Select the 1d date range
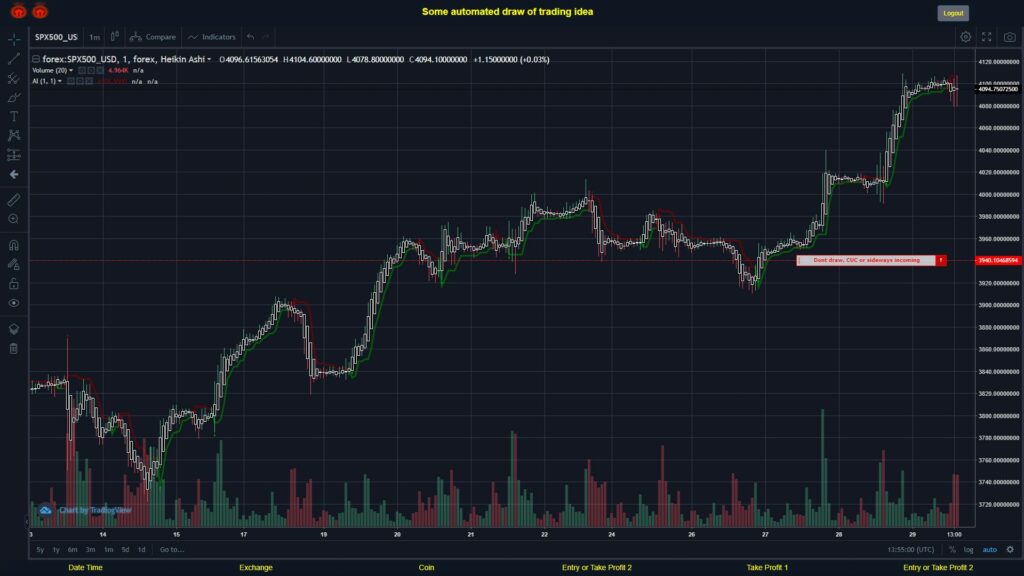 click(141, 550)
